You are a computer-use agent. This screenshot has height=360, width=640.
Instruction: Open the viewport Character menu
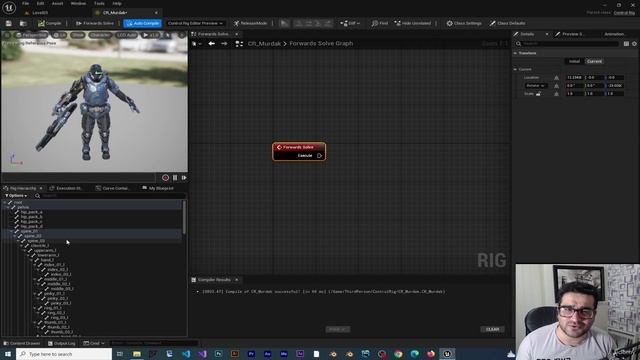100,36
